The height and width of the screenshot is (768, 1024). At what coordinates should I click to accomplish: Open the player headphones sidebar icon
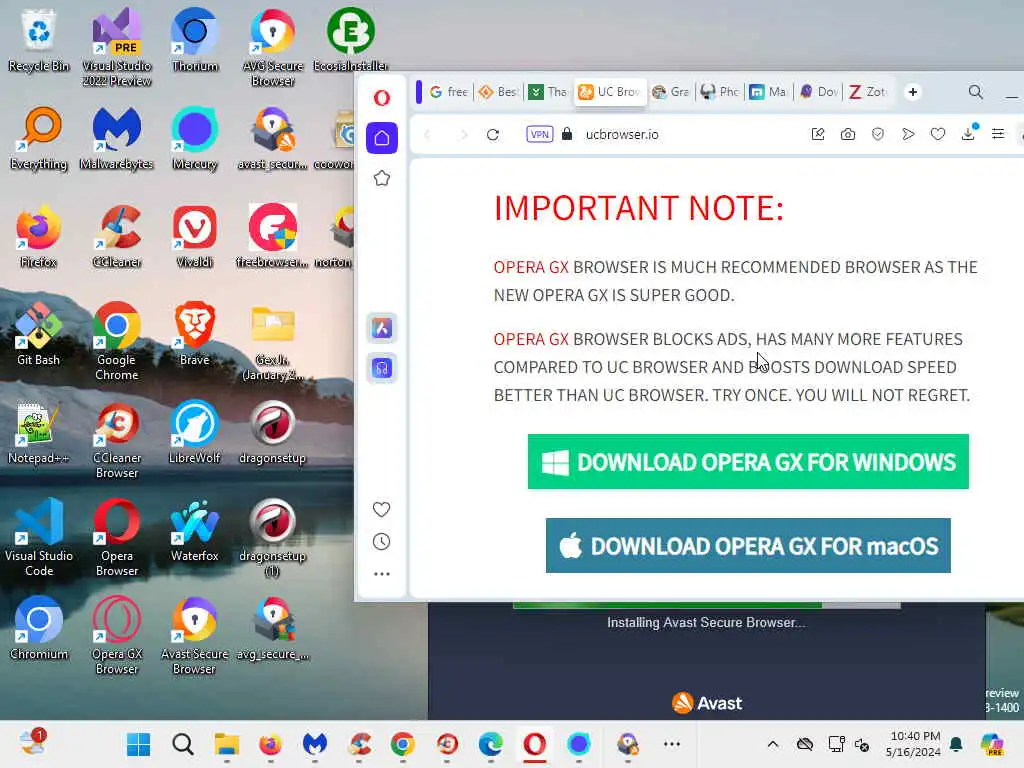point(381,368)
